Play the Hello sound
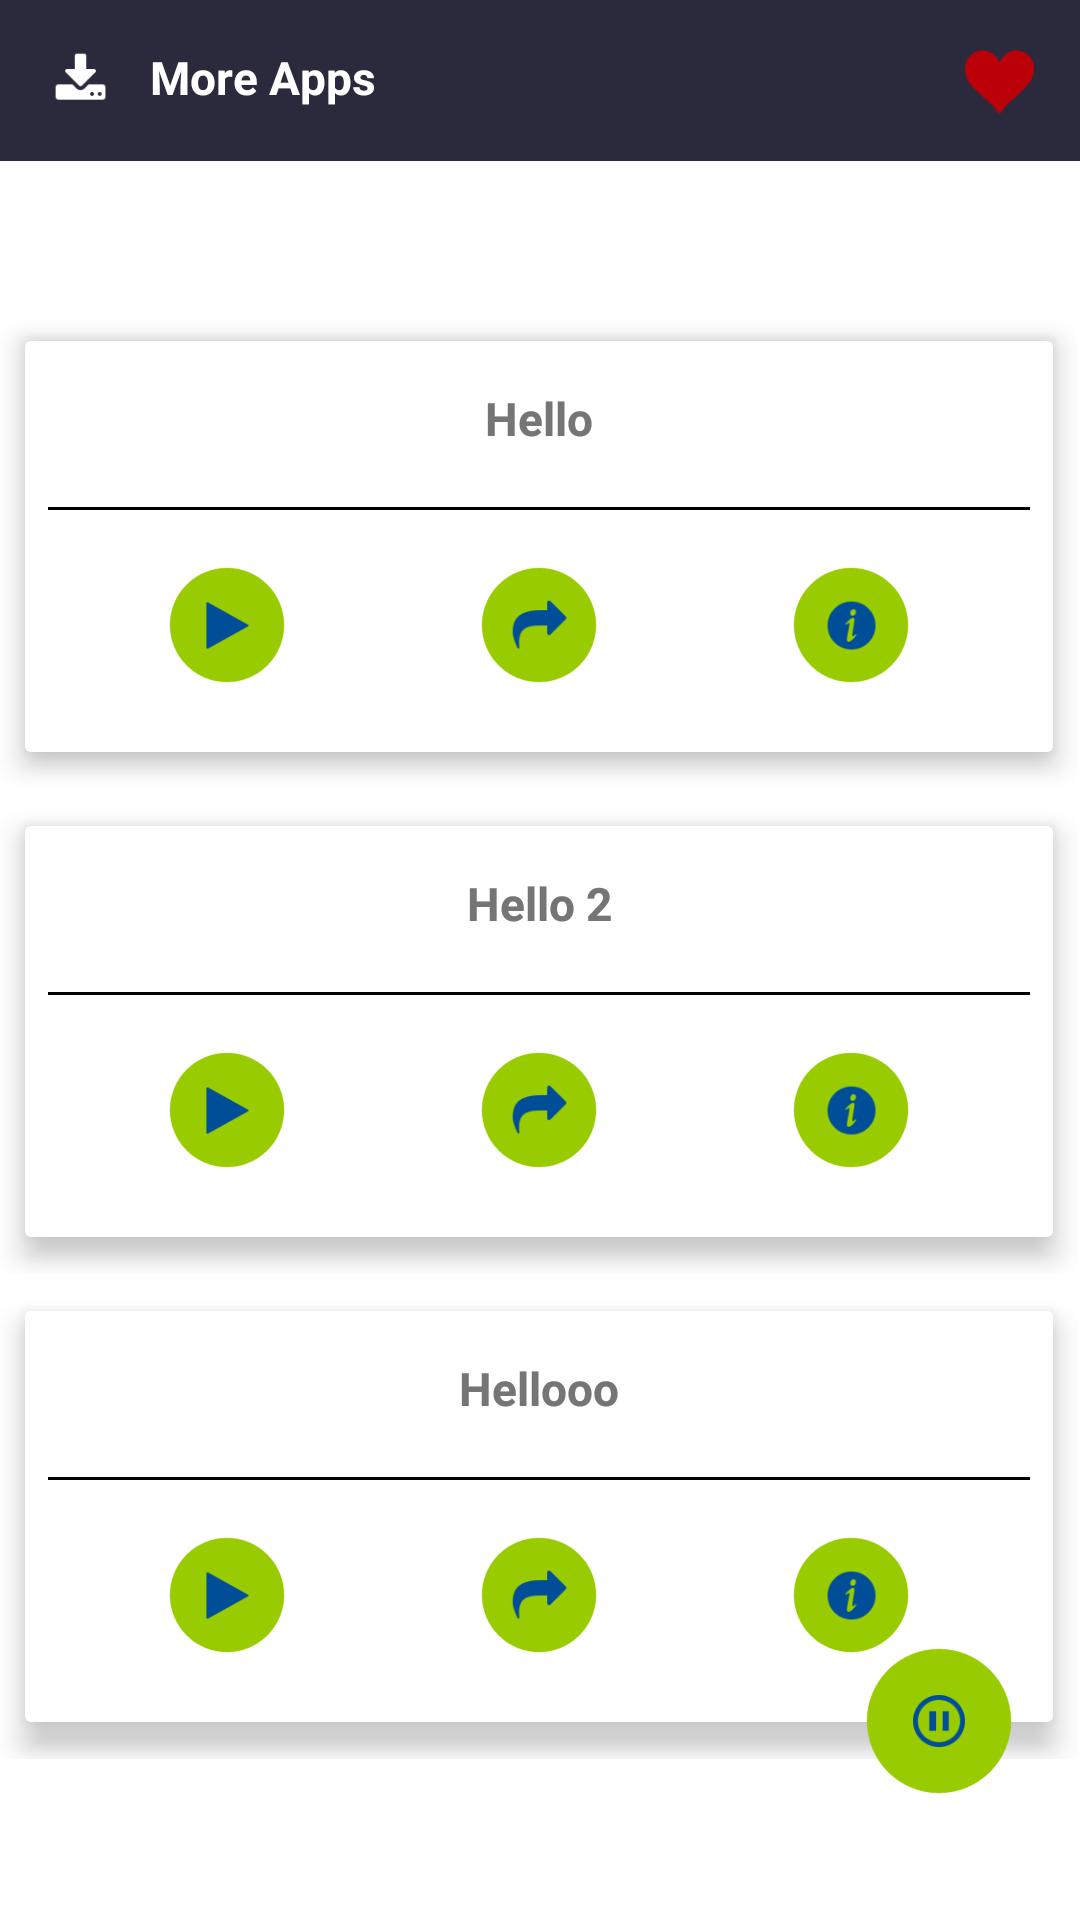Viewport: 1080px width, 1920px height. point(227,625)
